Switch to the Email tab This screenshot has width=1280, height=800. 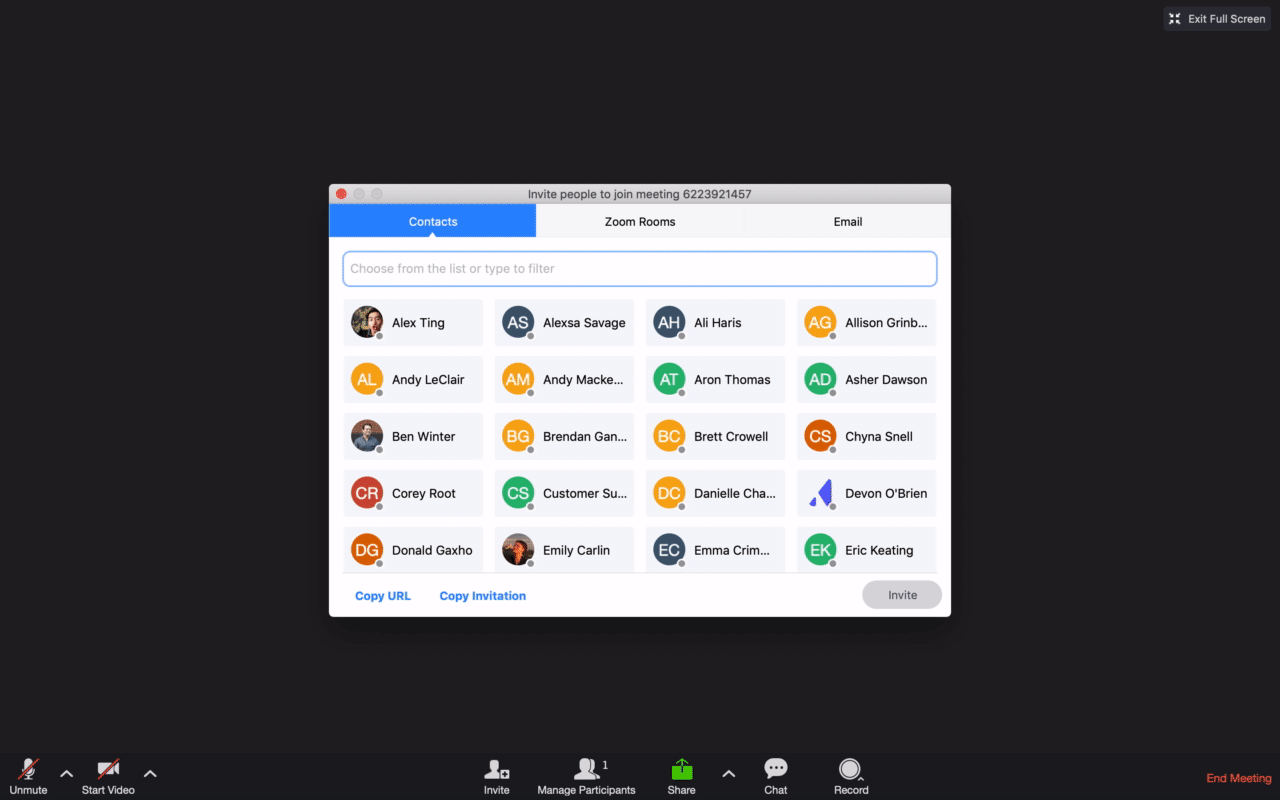(848, 221)
